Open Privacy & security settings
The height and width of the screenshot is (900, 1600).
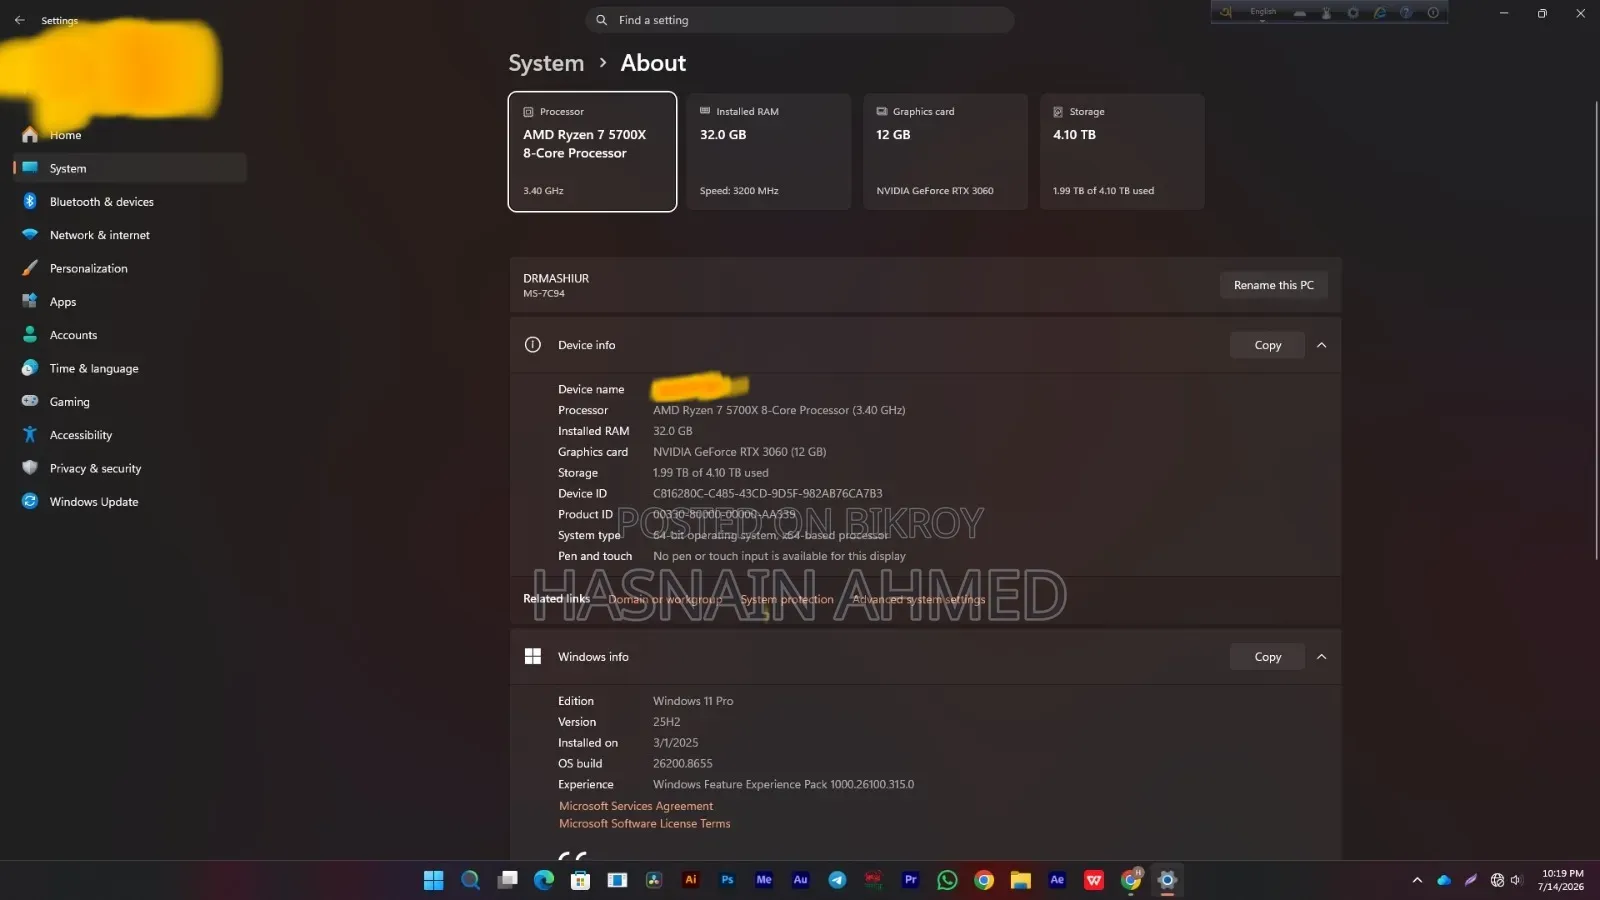click(x=130, y=468)
